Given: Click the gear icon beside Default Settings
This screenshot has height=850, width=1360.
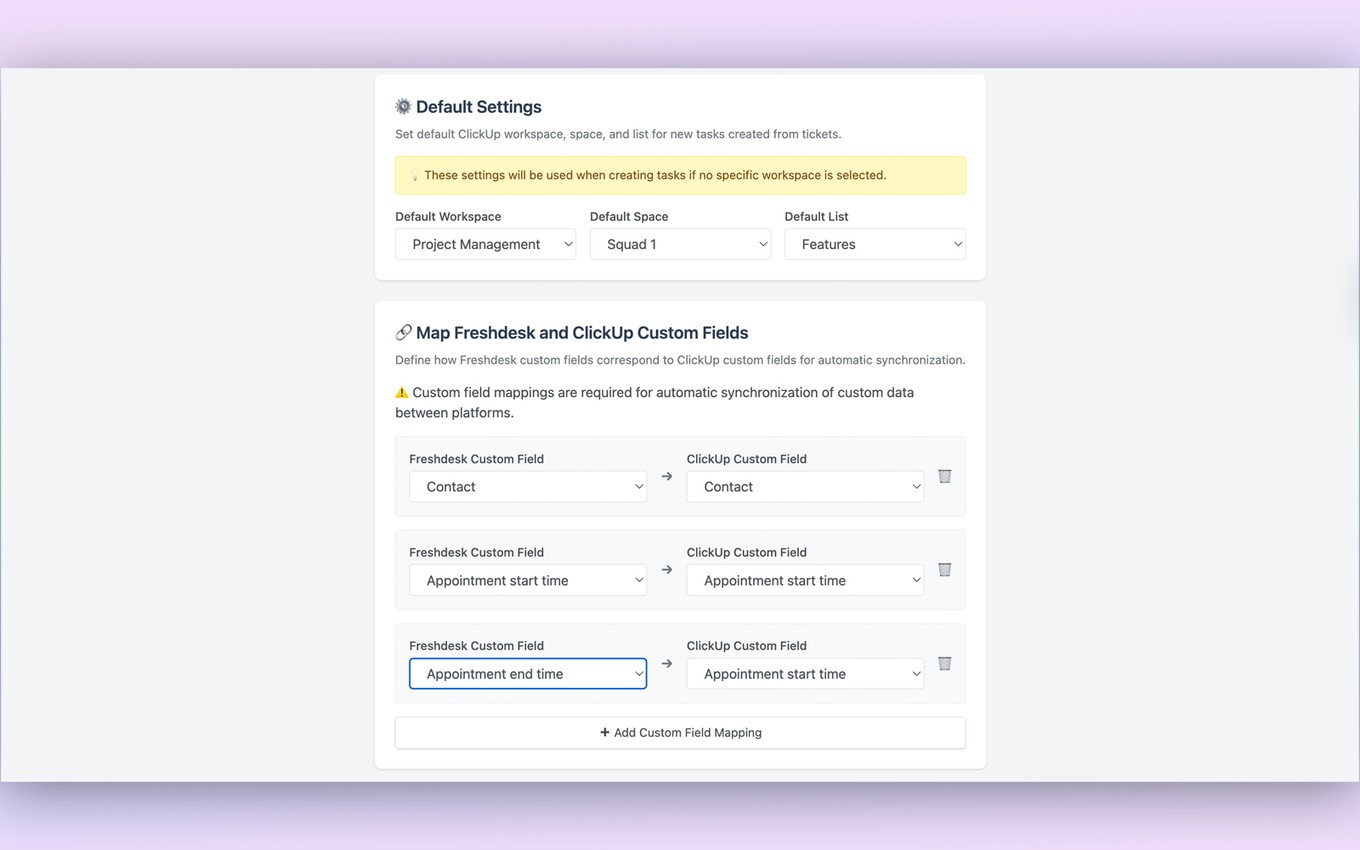Looking at the screenshot, I should tap(403, 106).
